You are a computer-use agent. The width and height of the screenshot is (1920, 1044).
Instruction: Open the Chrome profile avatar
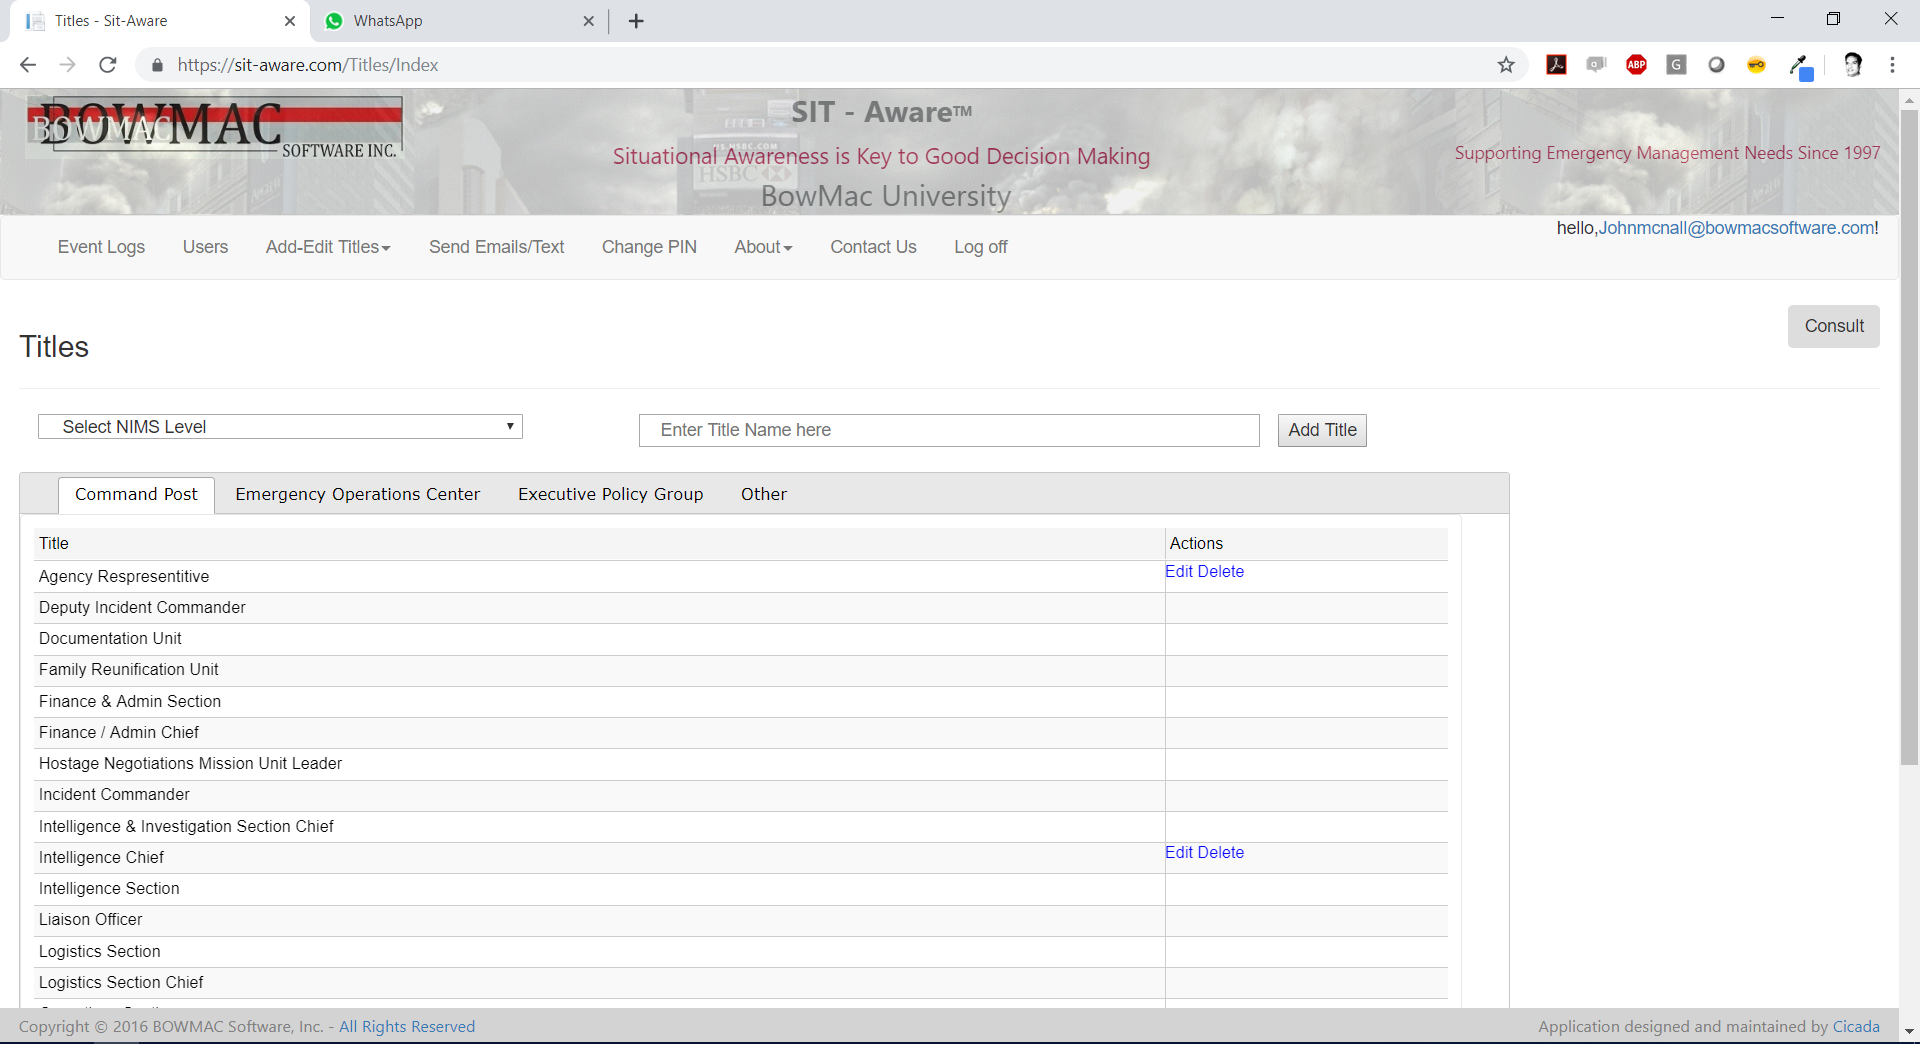[1853, 65]
